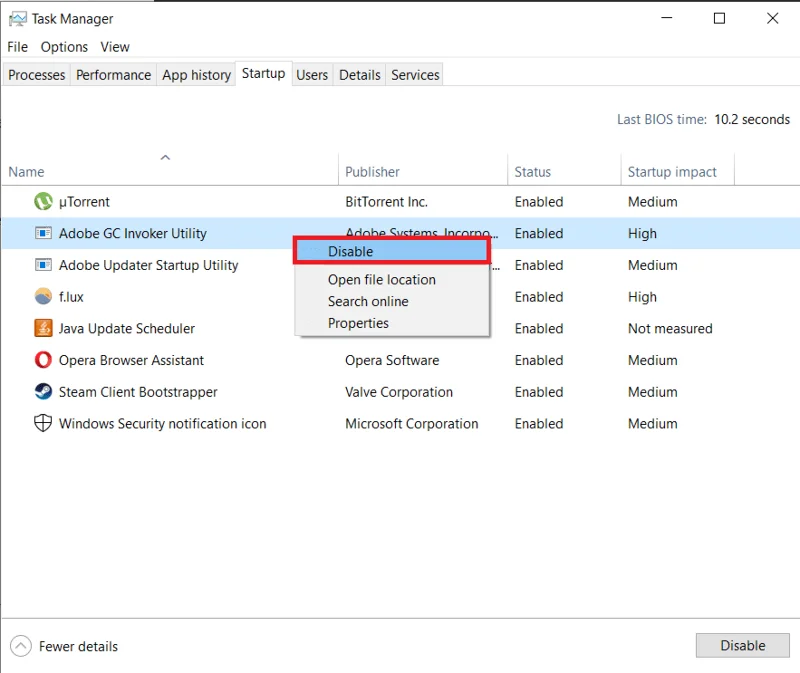Screen dimensions: 800x673
Task: Click the µTorrent green icon
Action: point(43,202)
